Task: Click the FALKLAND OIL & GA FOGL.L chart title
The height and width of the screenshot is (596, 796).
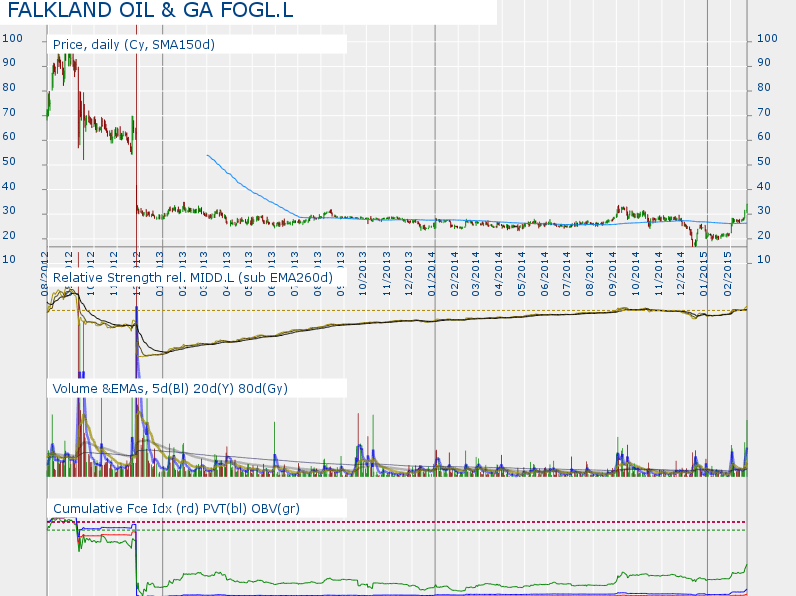Action: pyautogui.click(x=150, y=10)
